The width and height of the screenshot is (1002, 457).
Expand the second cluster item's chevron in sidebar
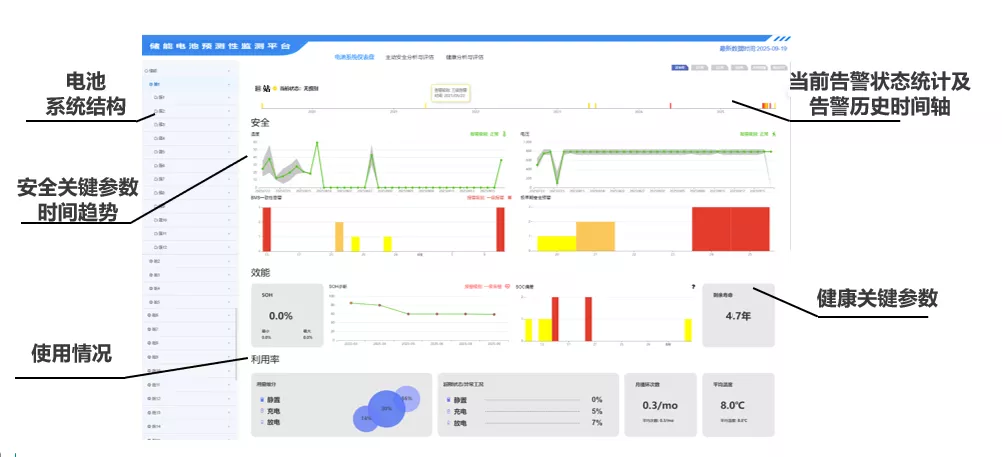pos(229,111)
